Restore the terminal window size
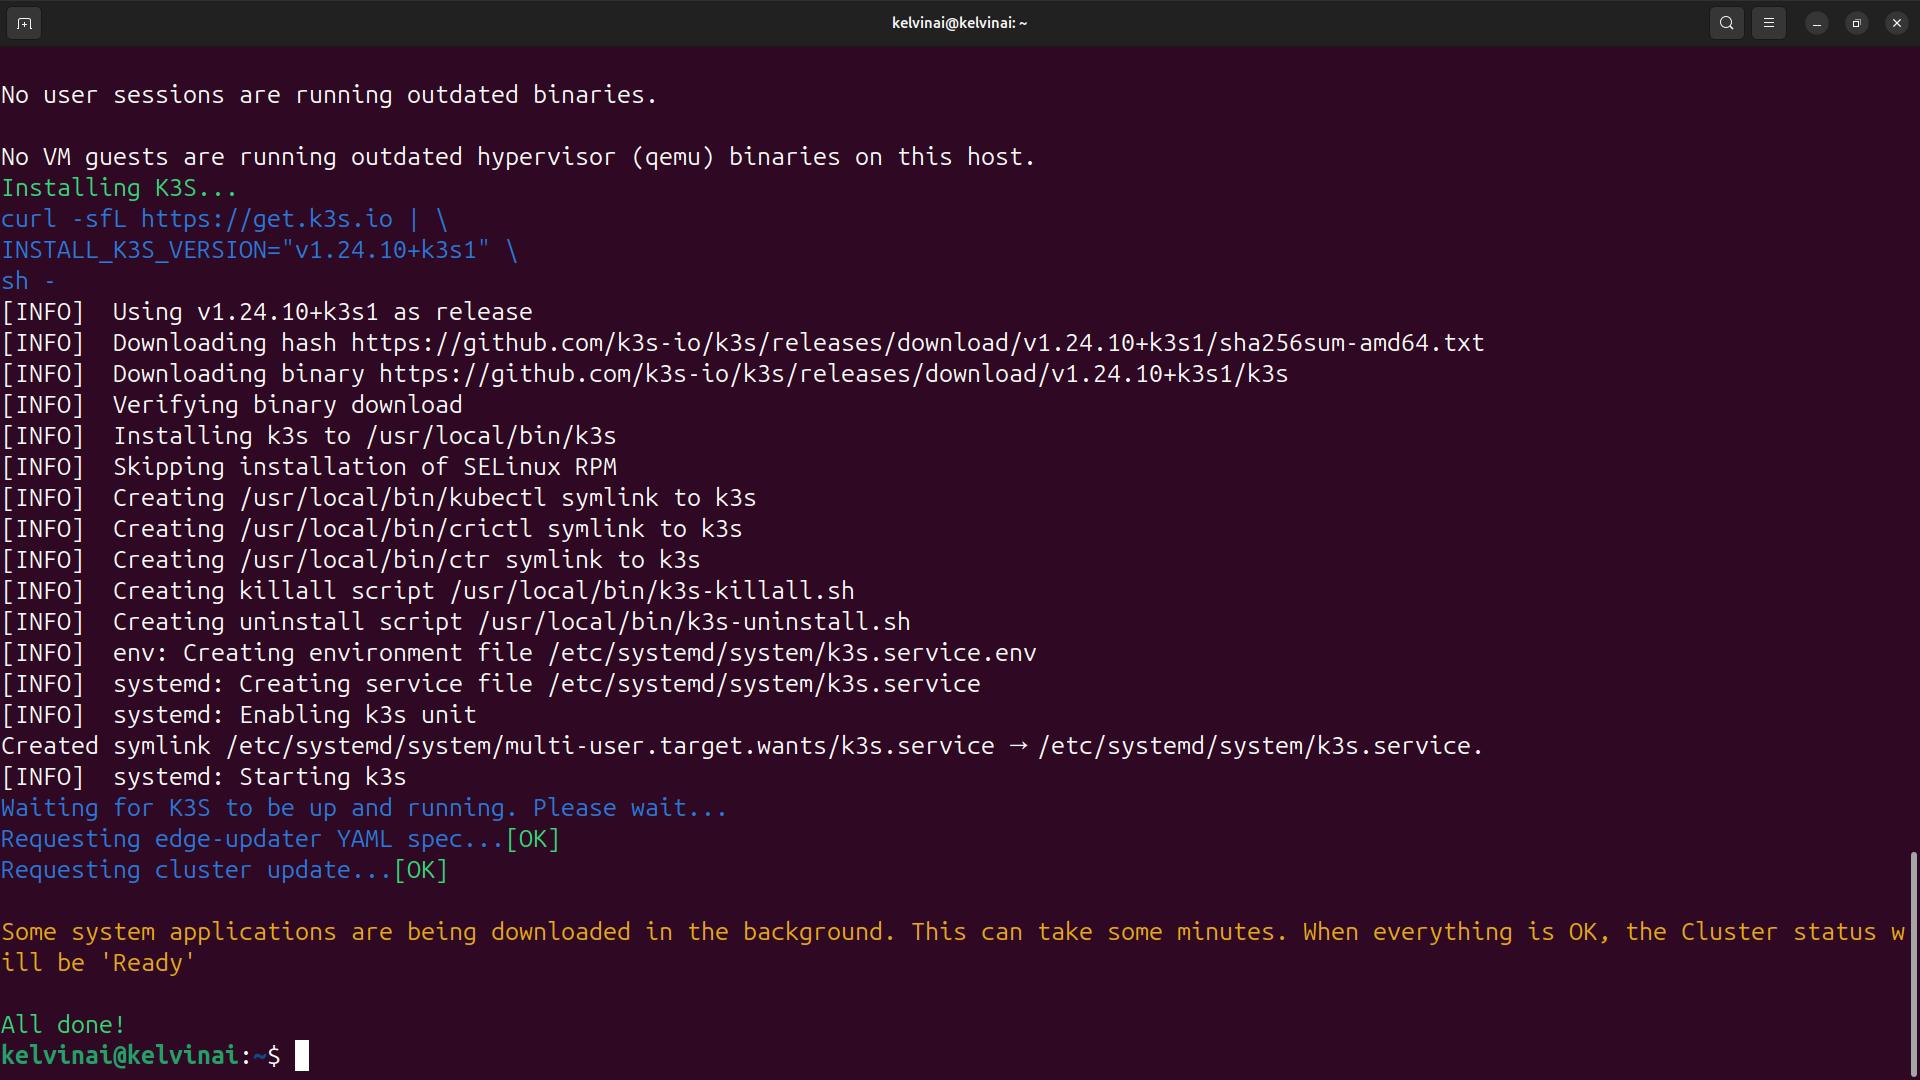This screenshot has width=1920, height=1080. click(1857, 23)
